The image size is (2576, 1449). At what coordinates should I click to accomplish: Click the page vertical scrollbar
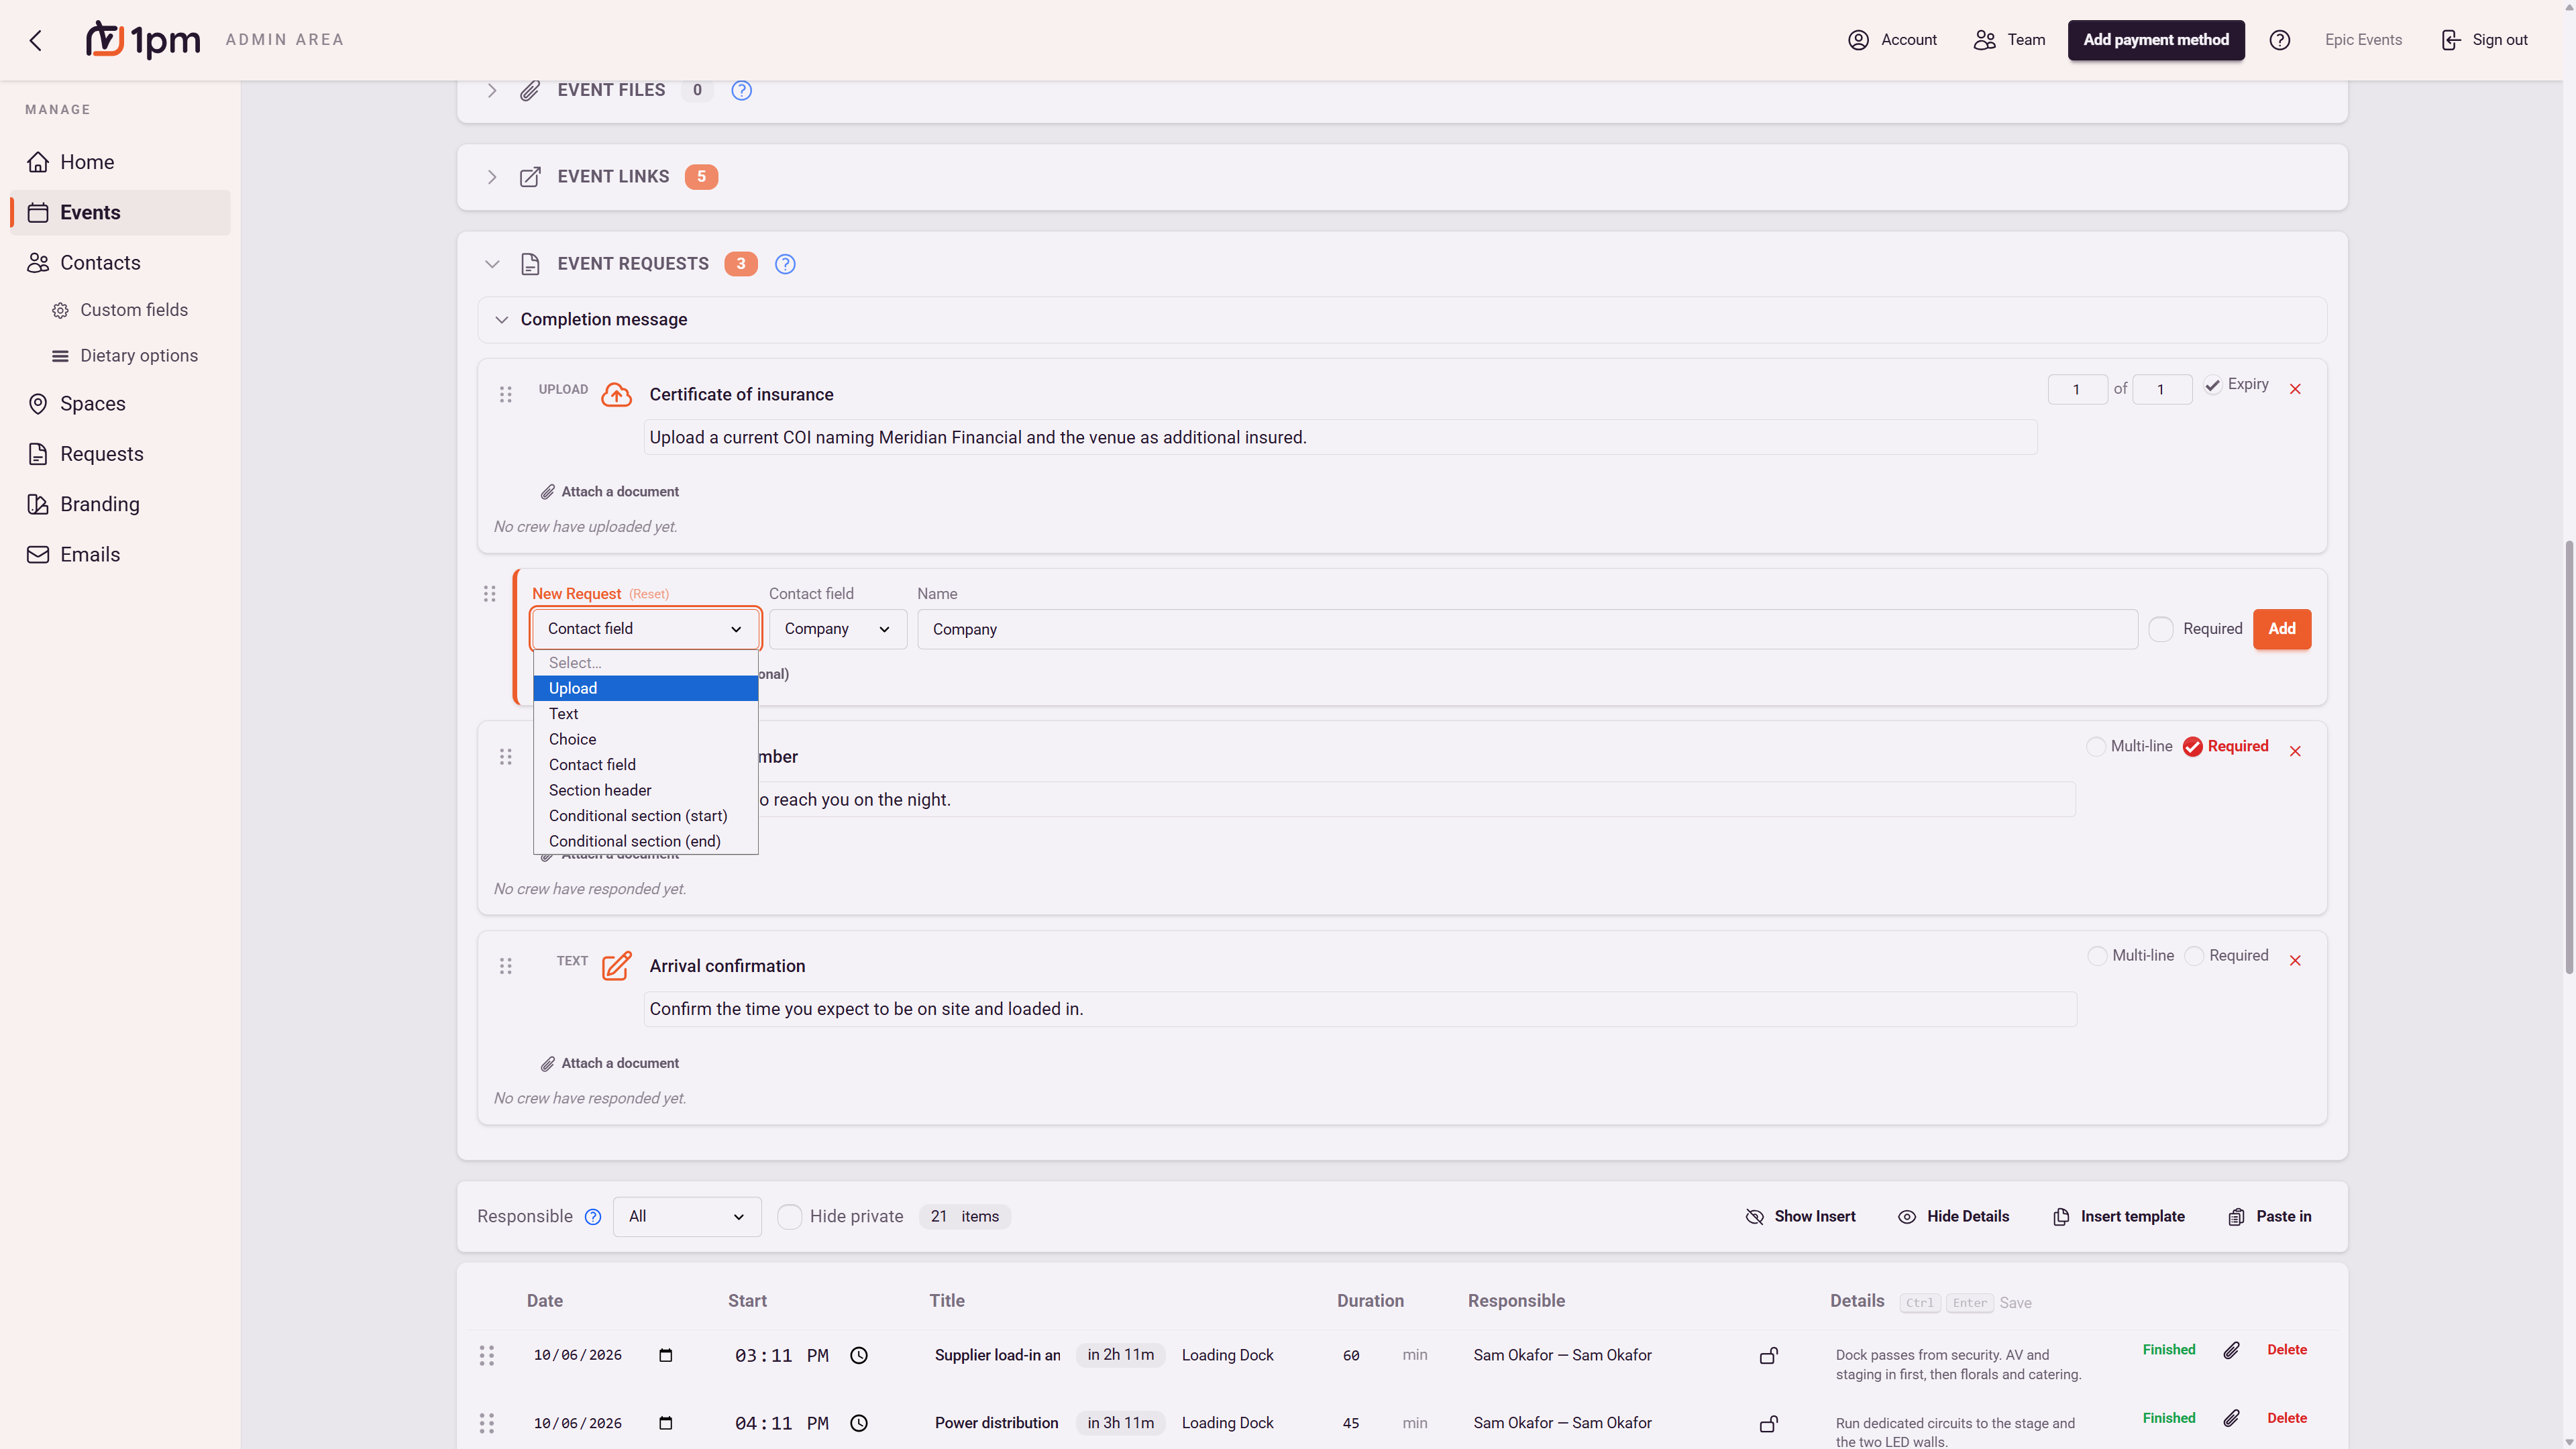click(2568, 756)
